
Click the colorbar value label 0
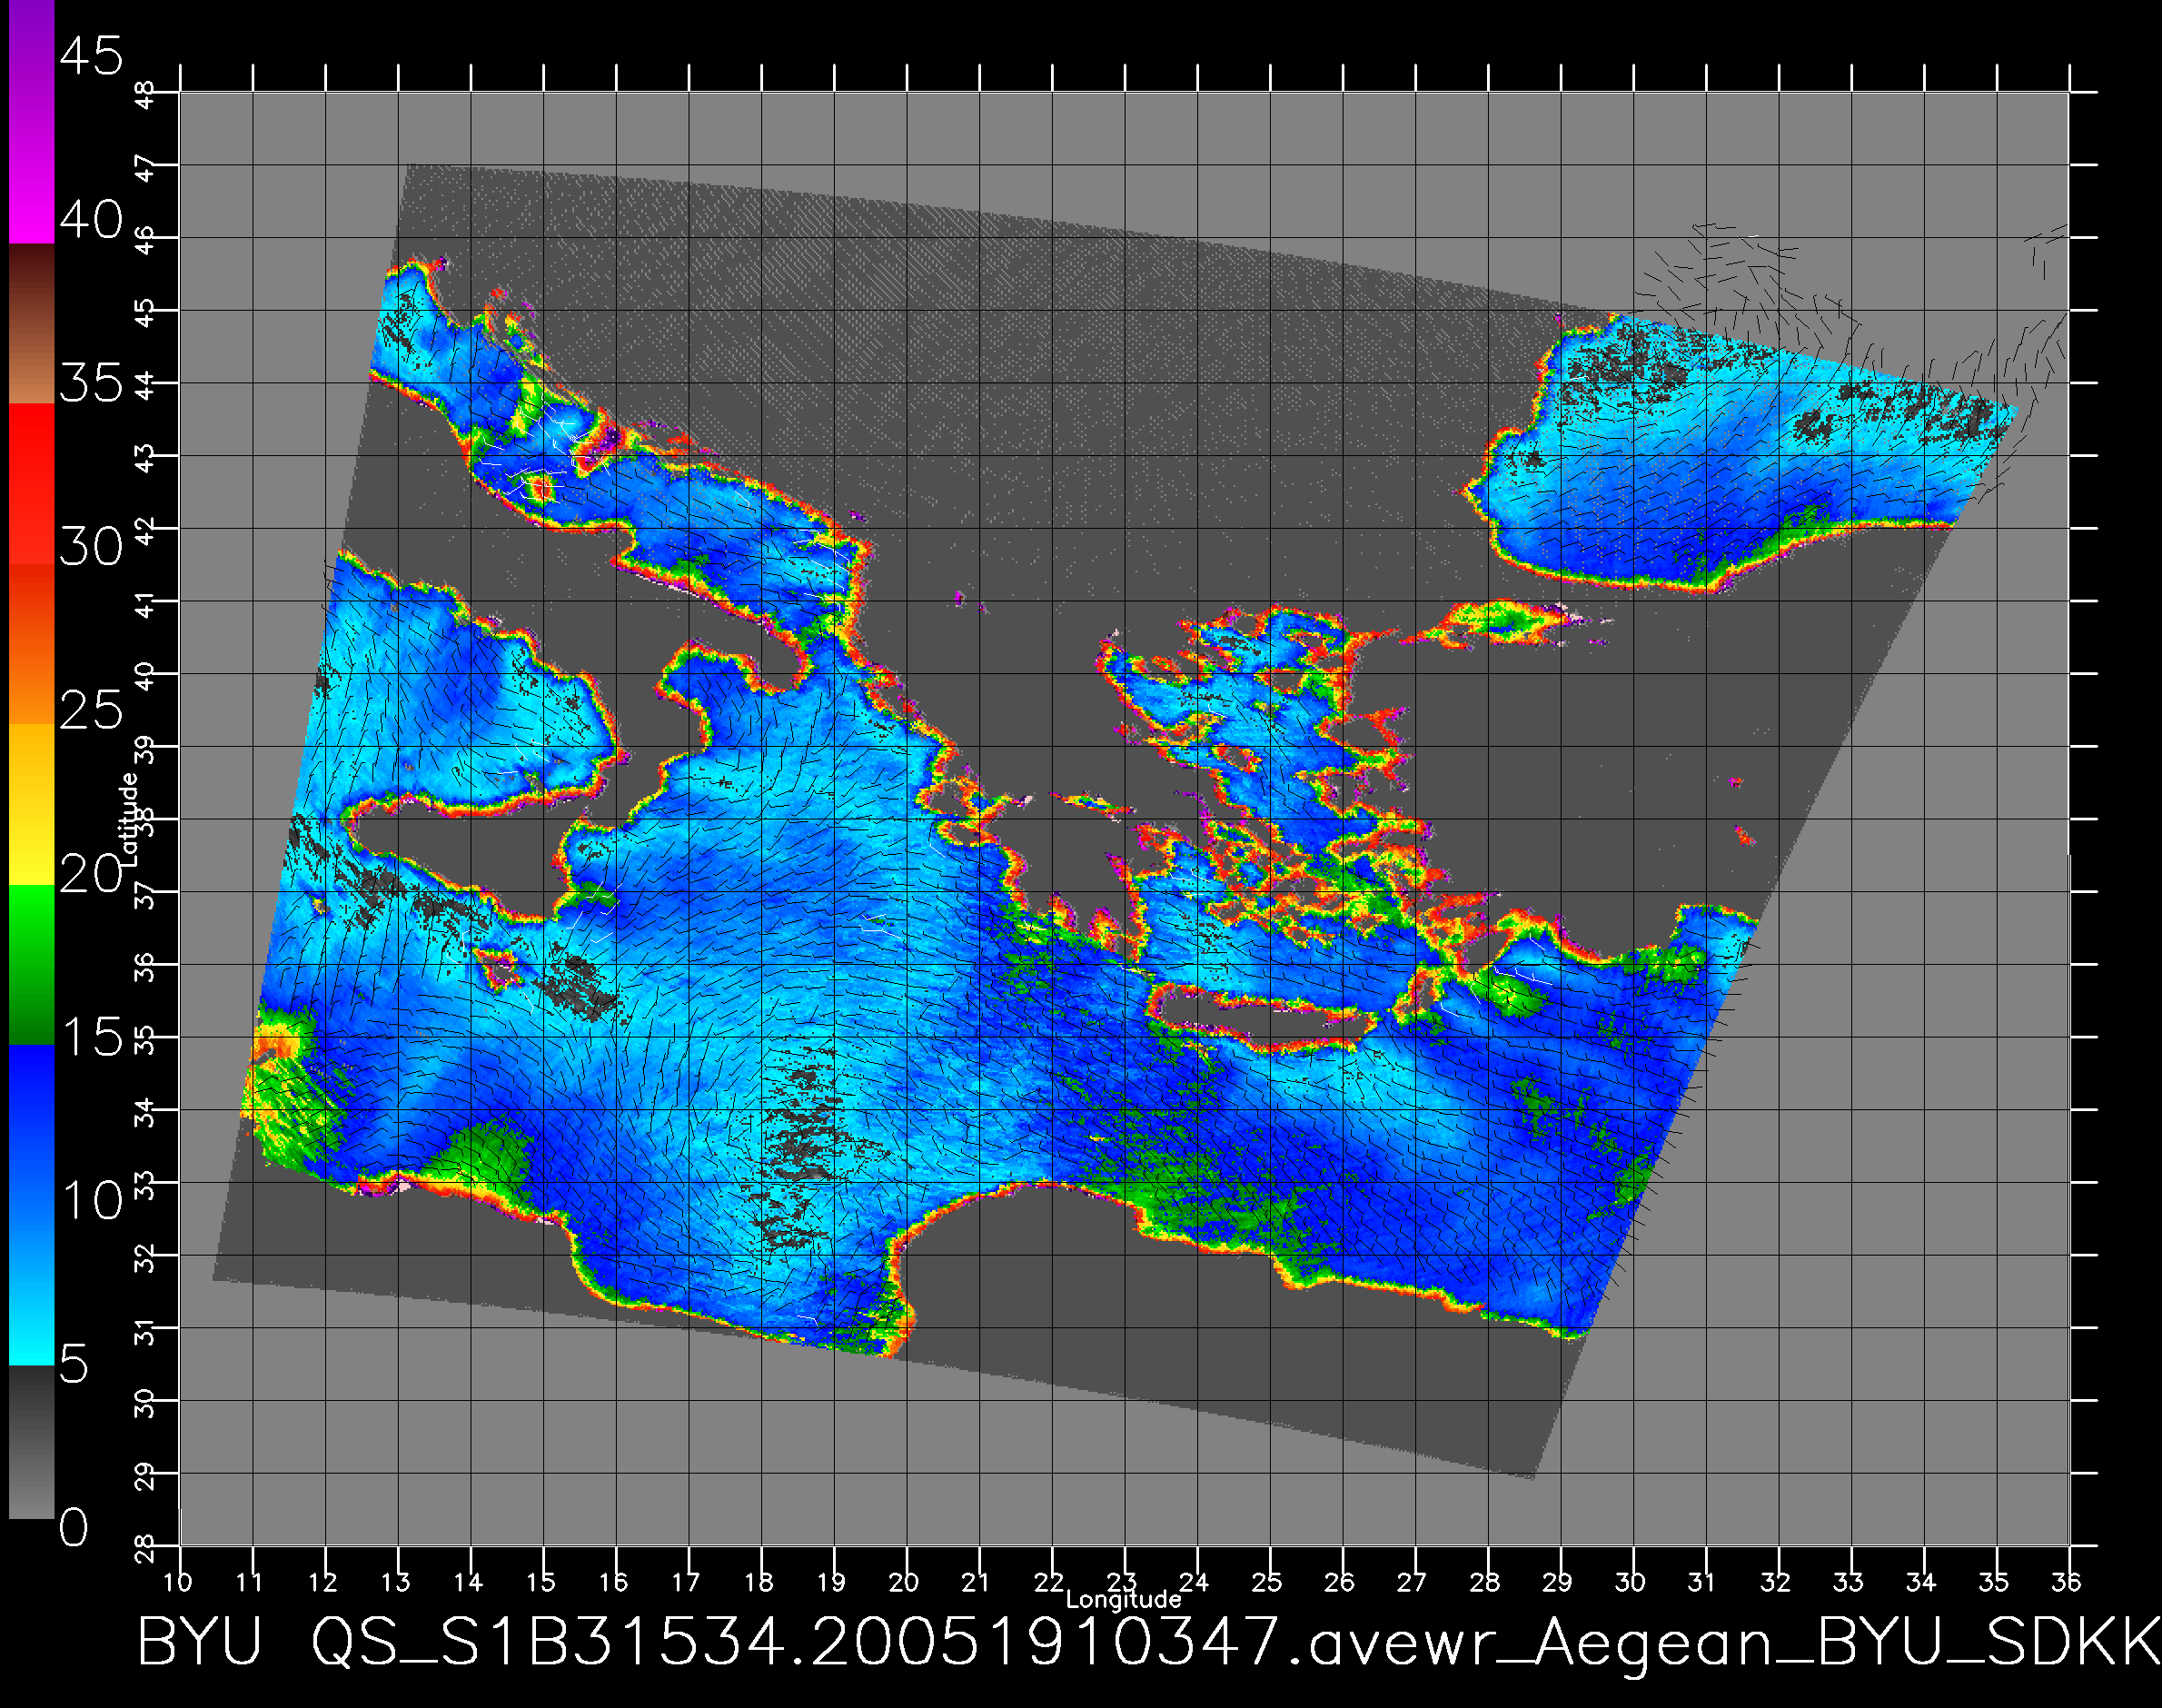[74, 1527]
